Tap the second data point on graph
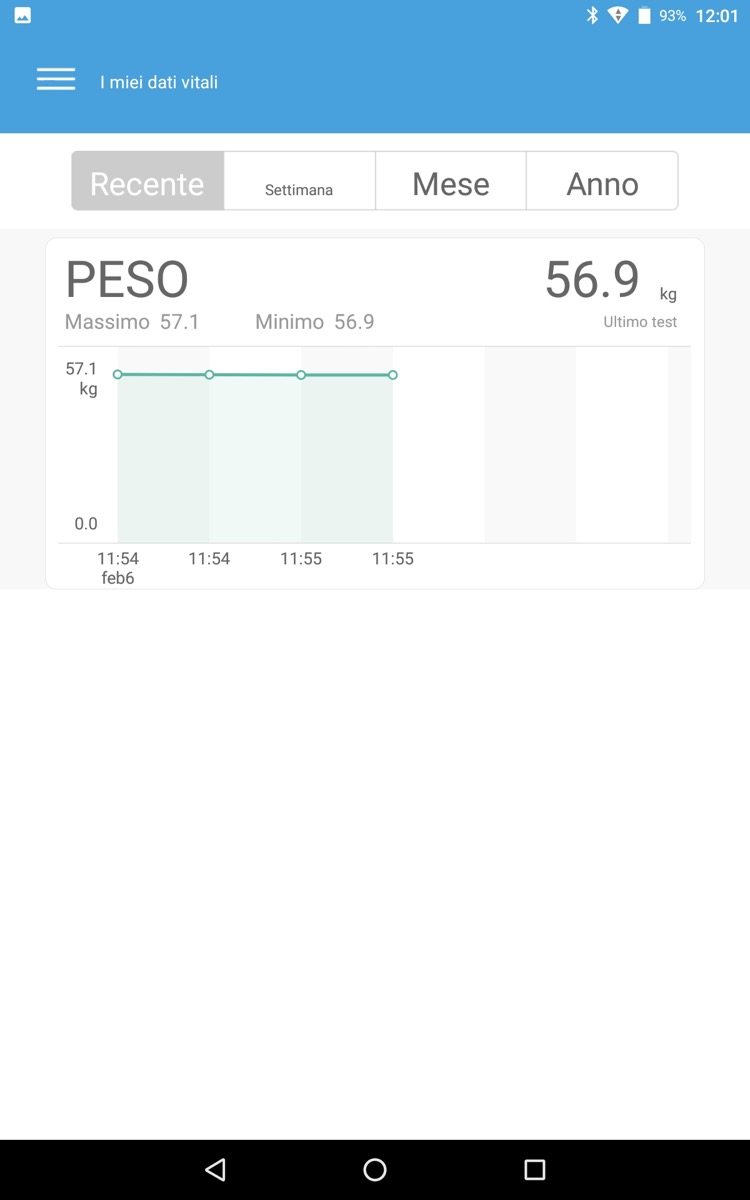 209,374
